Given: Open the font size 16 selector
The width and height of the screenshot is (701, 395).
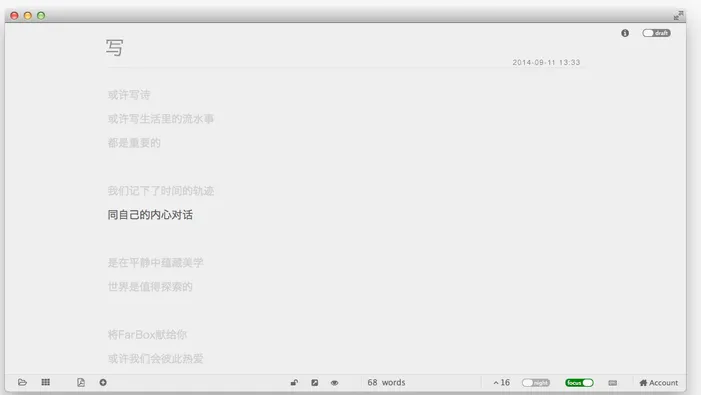Looking at the screenshot, I should point(502,382).
